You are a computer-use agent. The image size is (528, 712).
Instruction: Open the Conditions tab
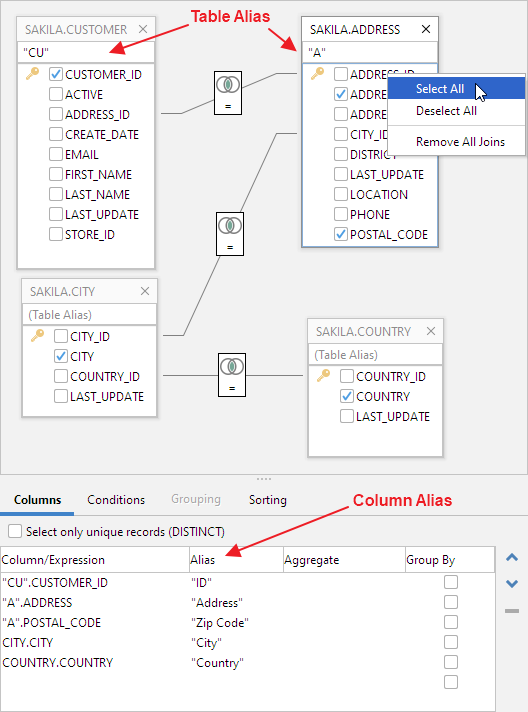tap(116, 499)
